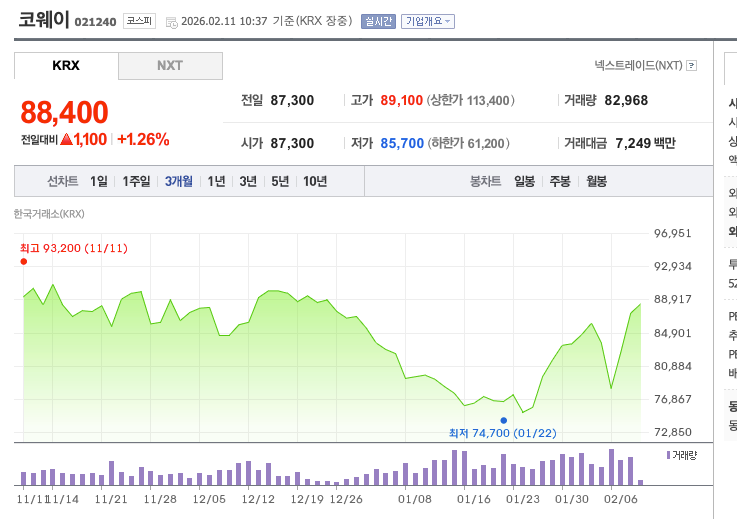Click the calendar clock icon beside the date

172,22
